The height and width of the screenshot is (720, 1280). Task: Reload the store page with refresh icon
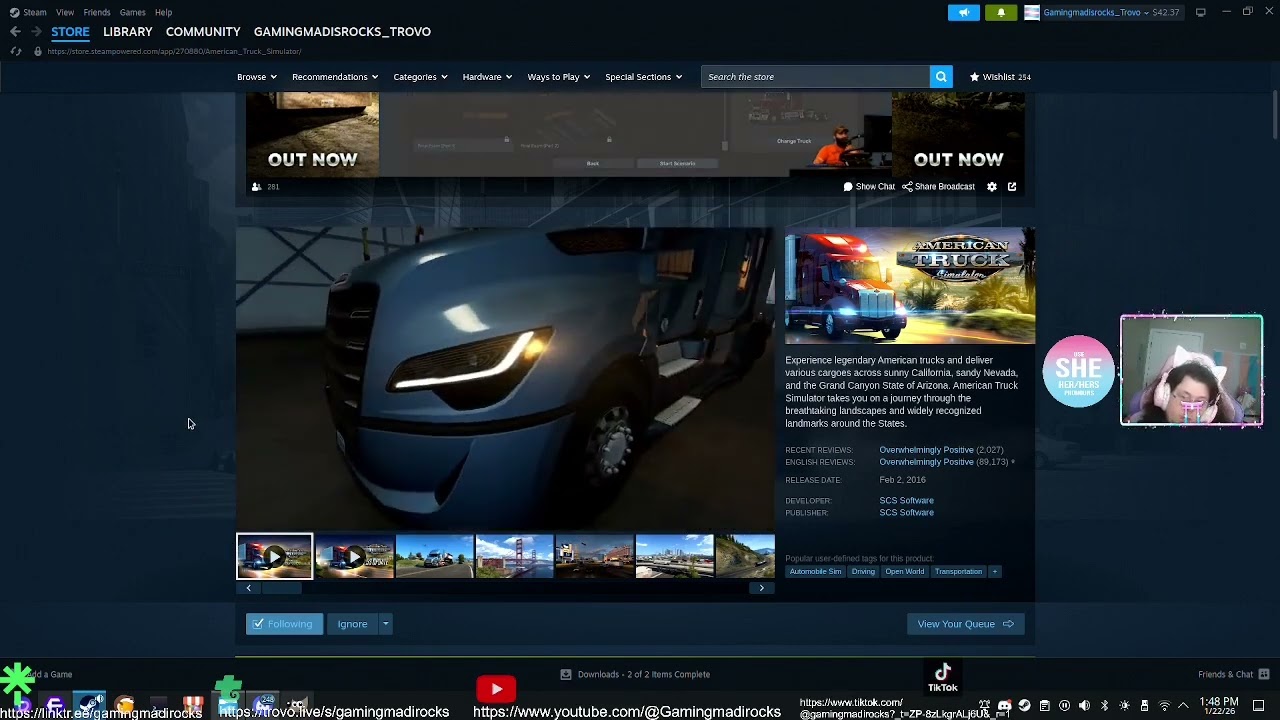16,51
